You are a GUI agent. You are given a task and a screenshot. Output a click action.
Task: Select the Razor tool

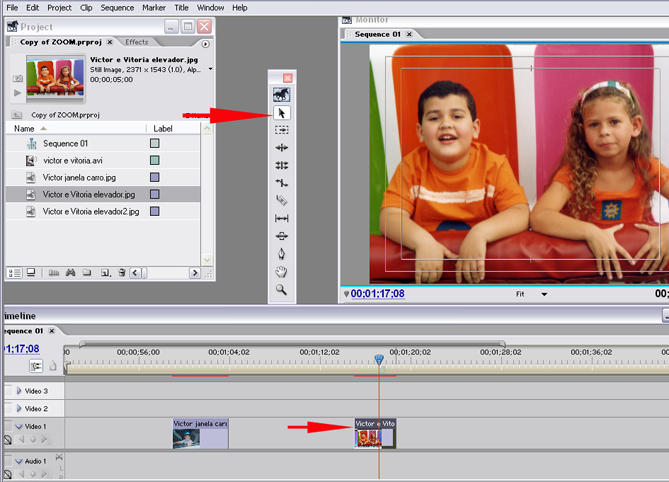(282, 200)
